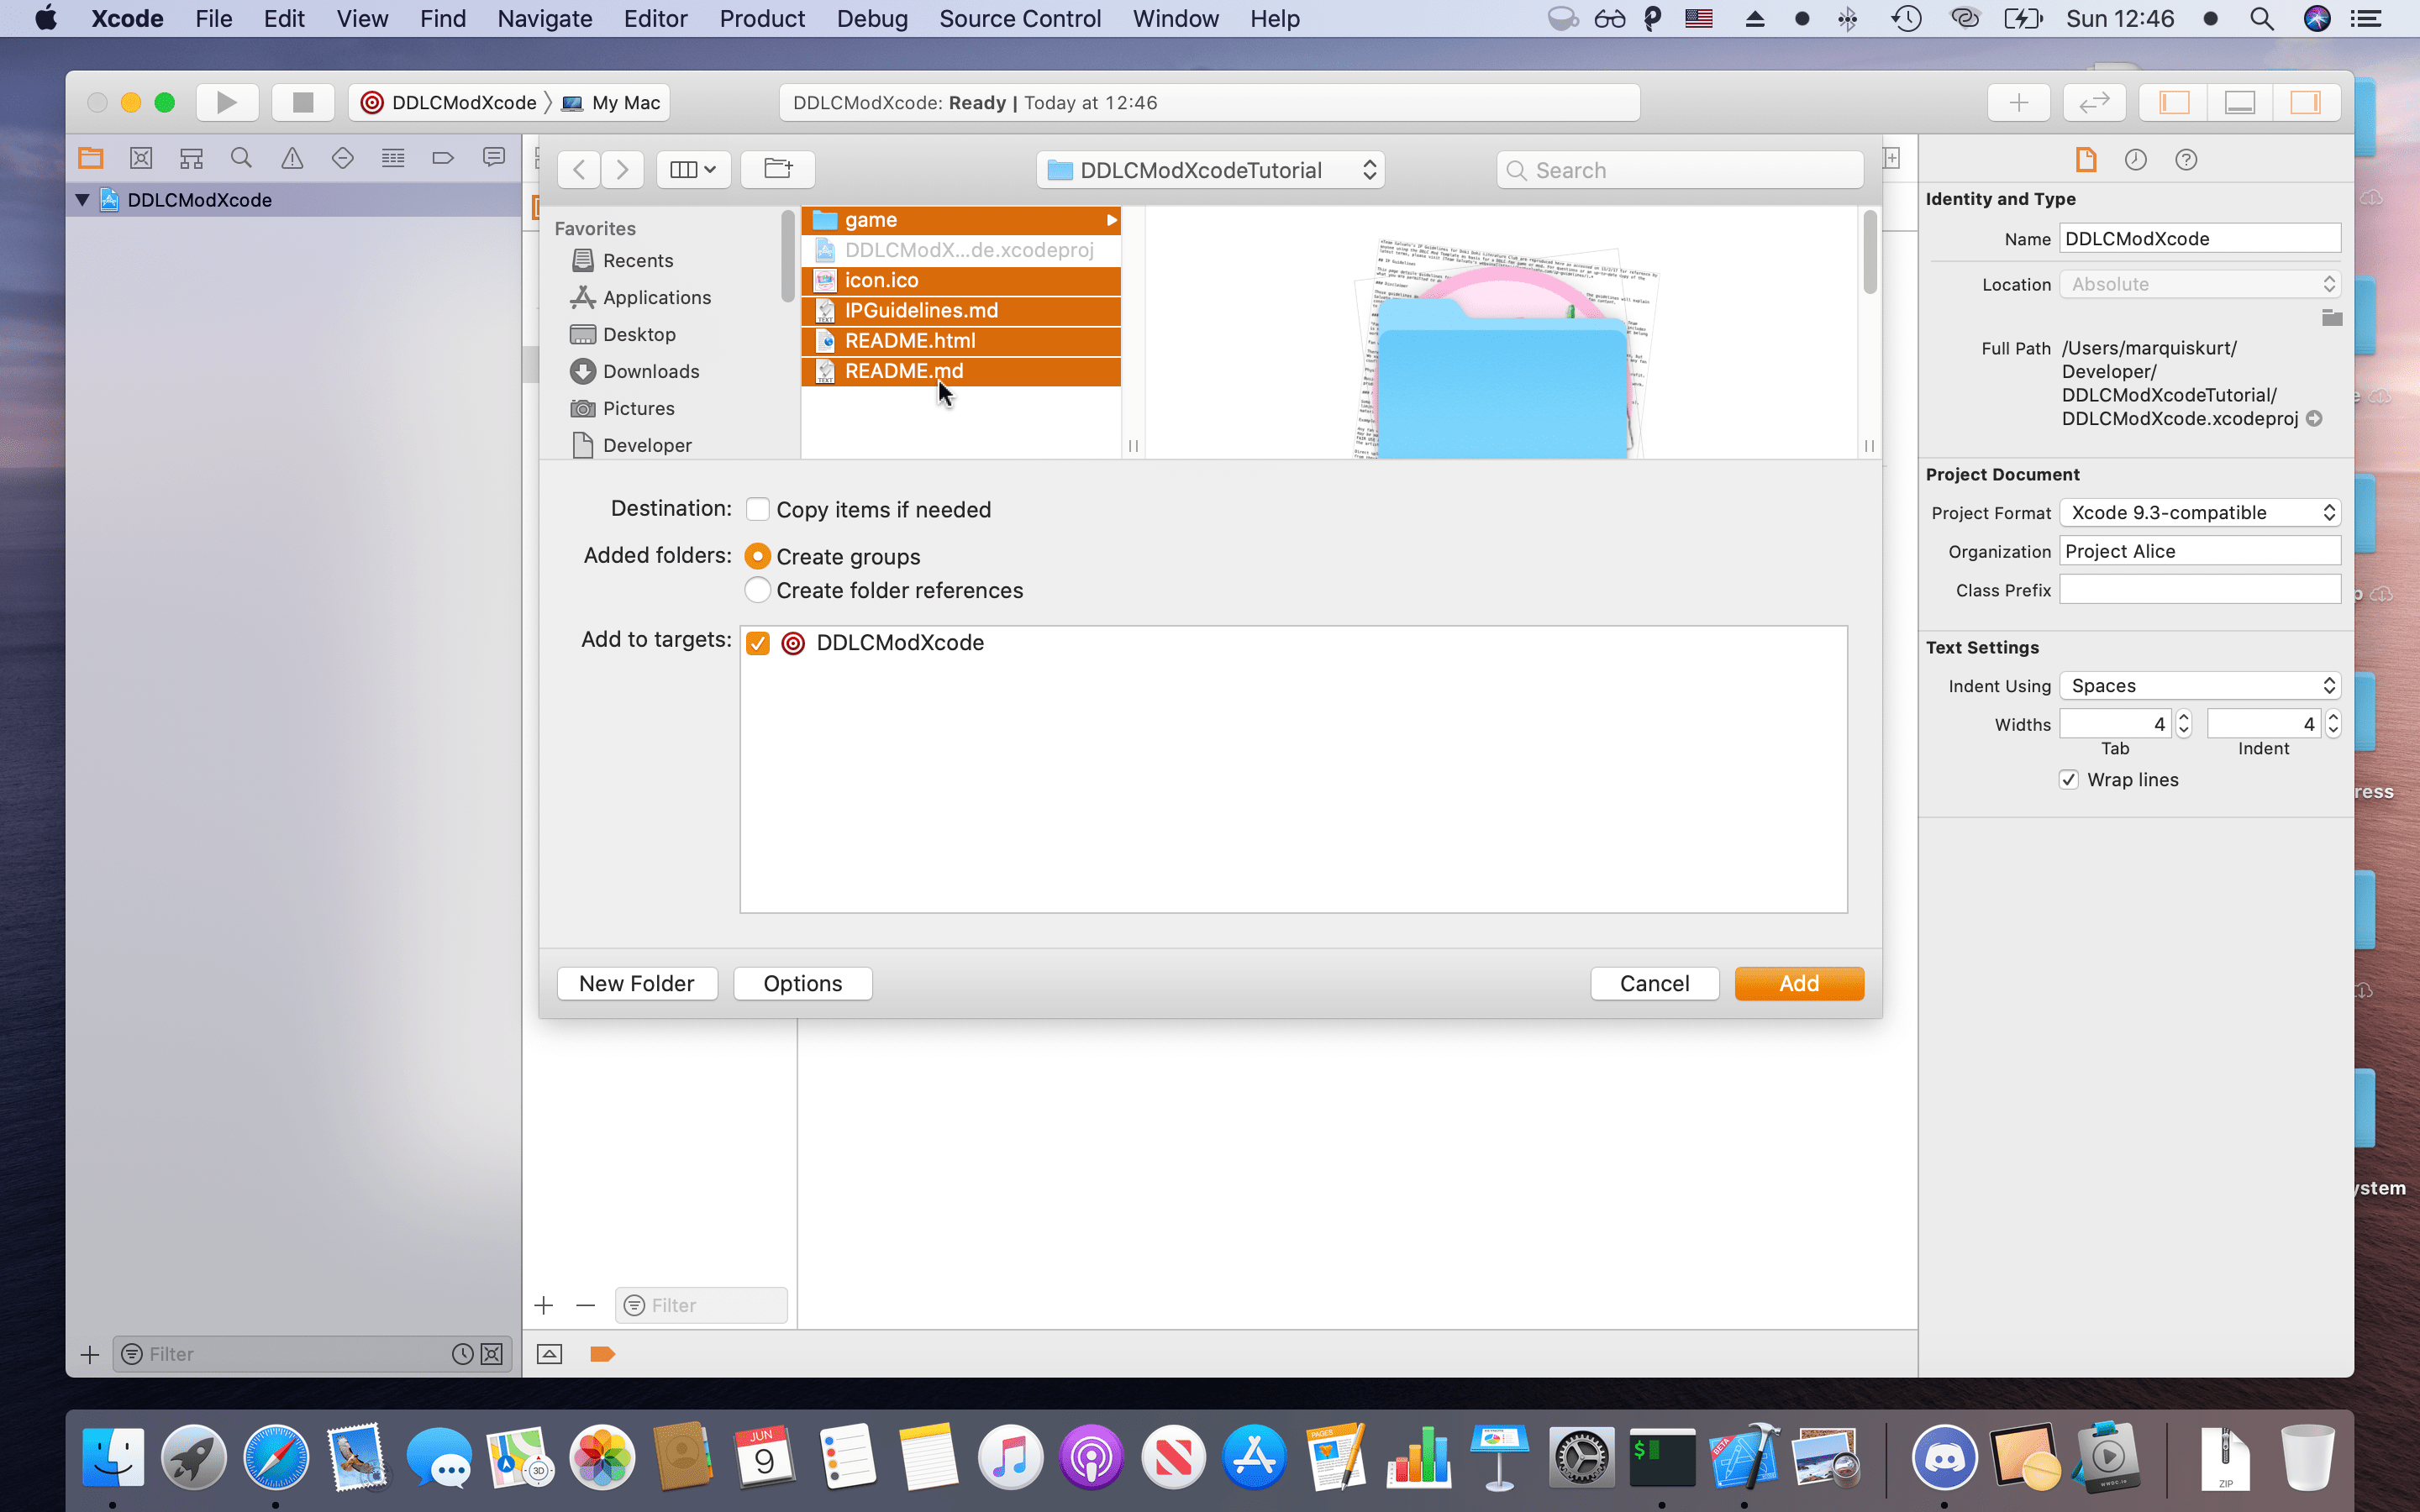Adjust the Tab width stepper
This screenshot has width=2420, height=1512.
coord(2184,724)
